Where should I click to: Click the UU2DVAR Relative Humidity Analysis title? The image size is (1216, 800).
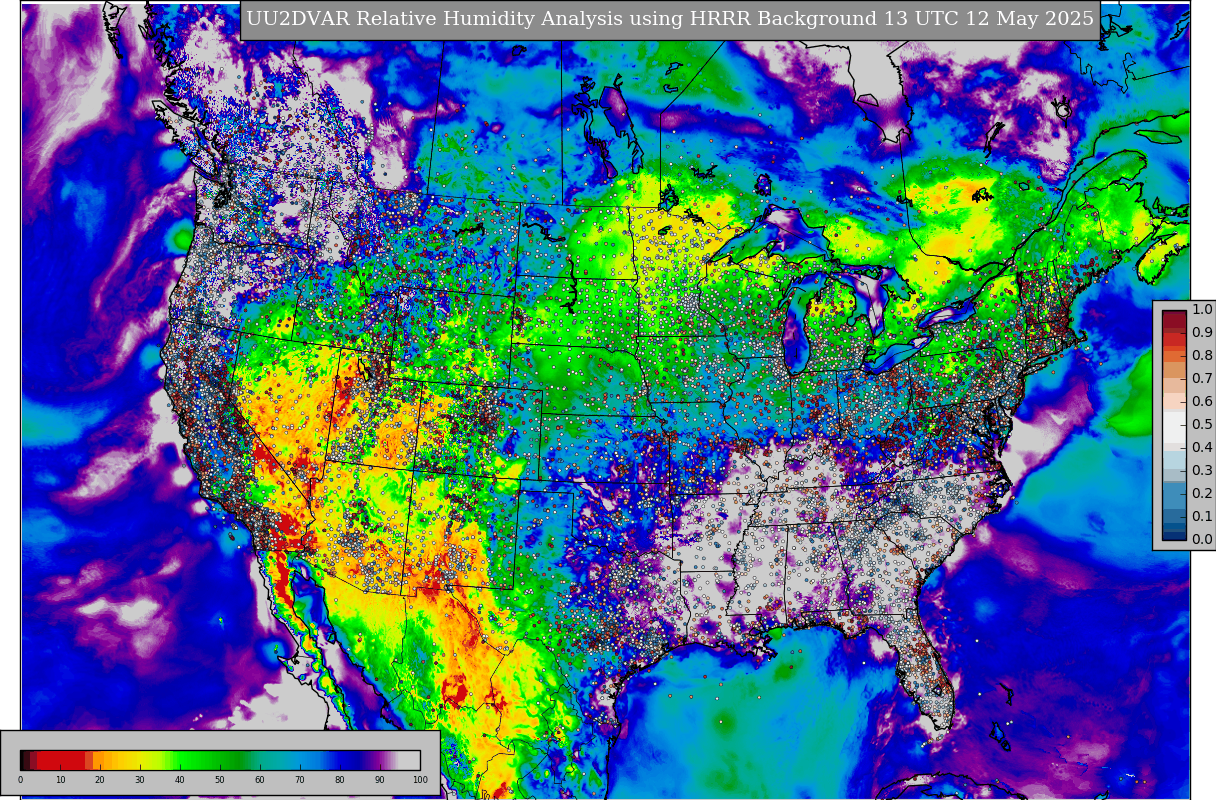tap(670, 19)
